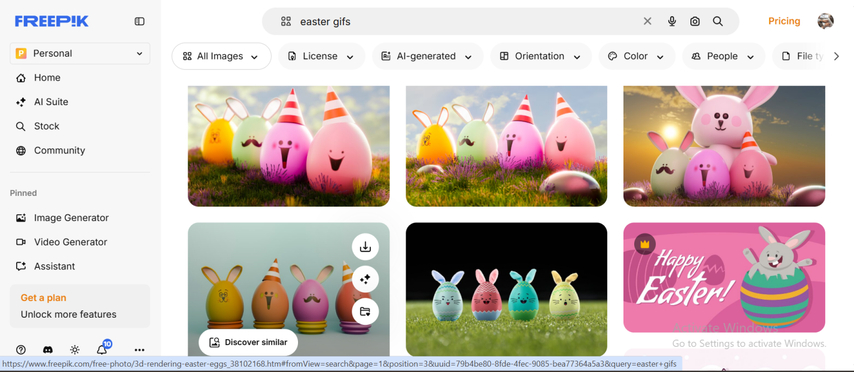
Task: Search by image using the camera icon
Action: (695, 21)
